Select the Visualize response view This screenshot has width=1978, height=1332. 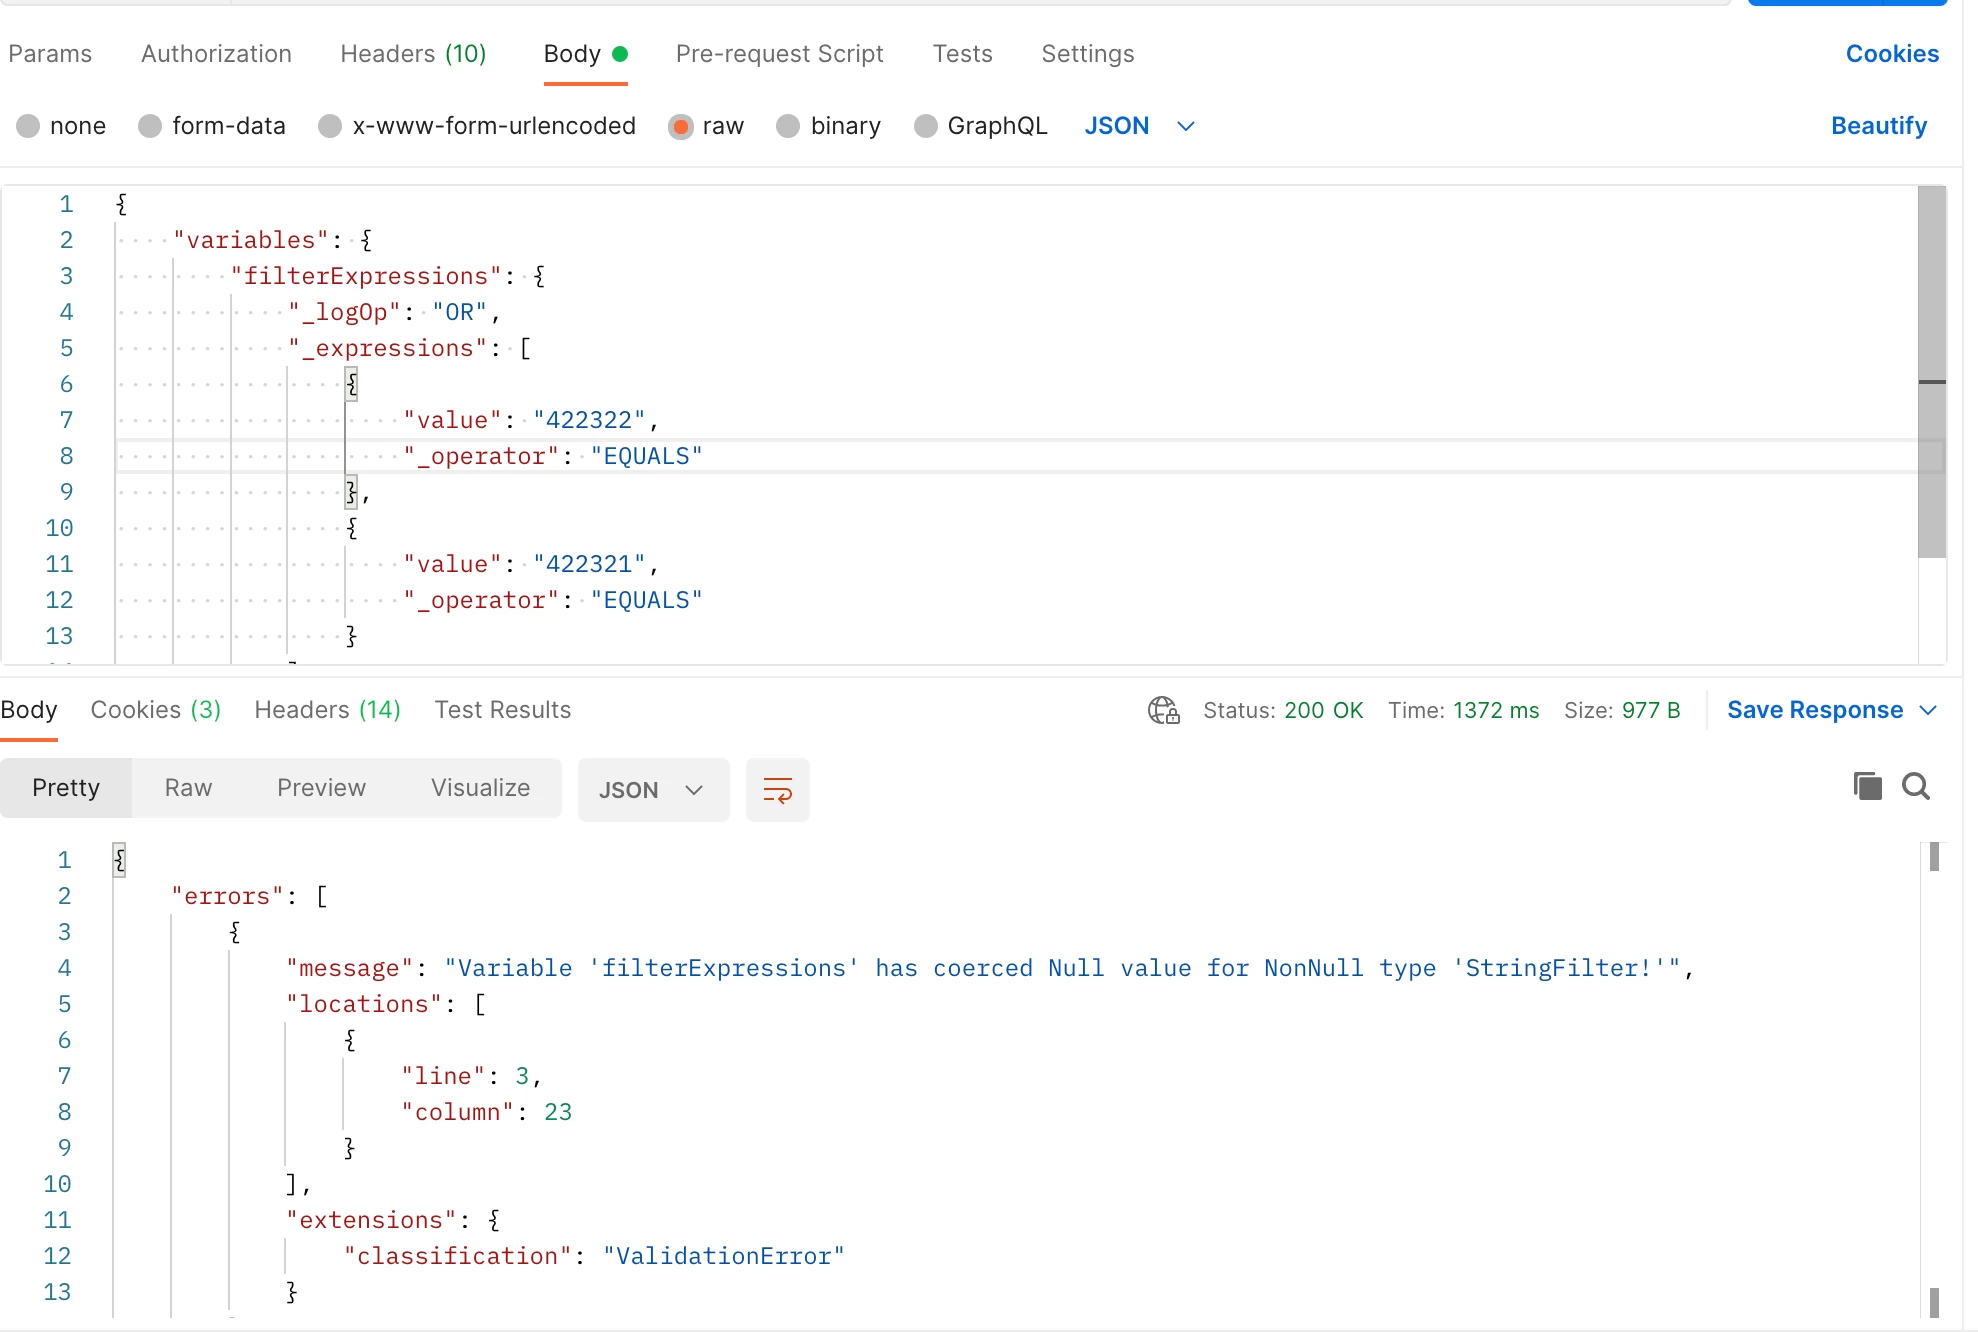pyautogui.click(x=480, y=788)
